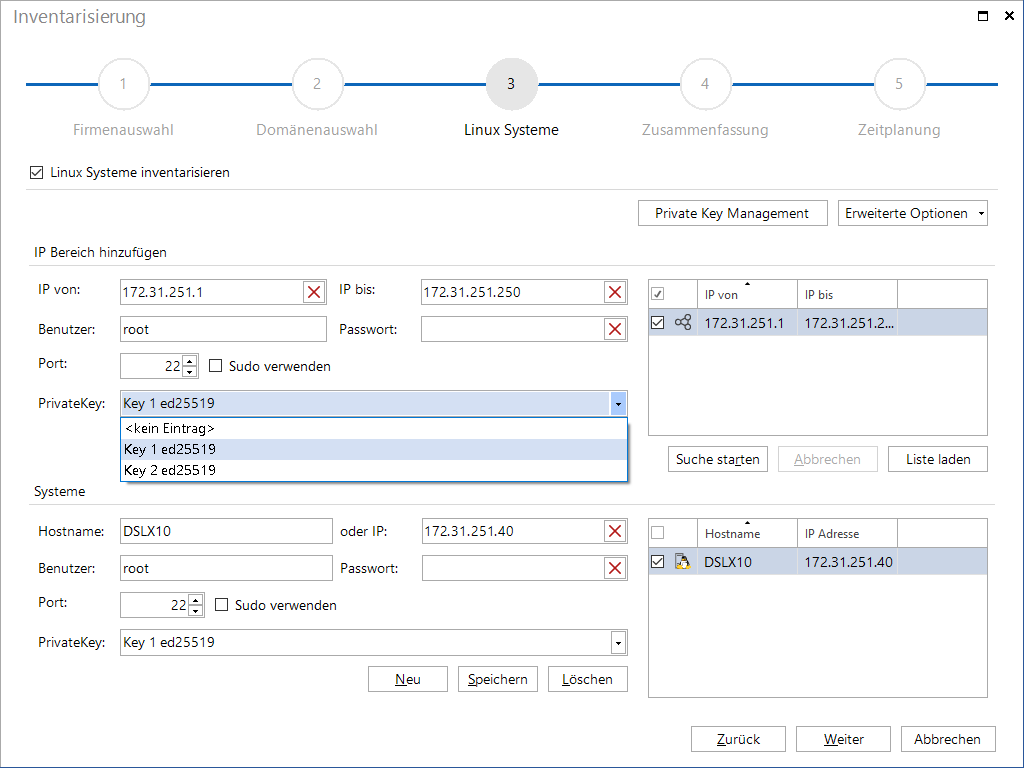Go to step 1 Firmenauswahl
The image size is (1024, 768).
pyautogui.click(x=123, y=84)
